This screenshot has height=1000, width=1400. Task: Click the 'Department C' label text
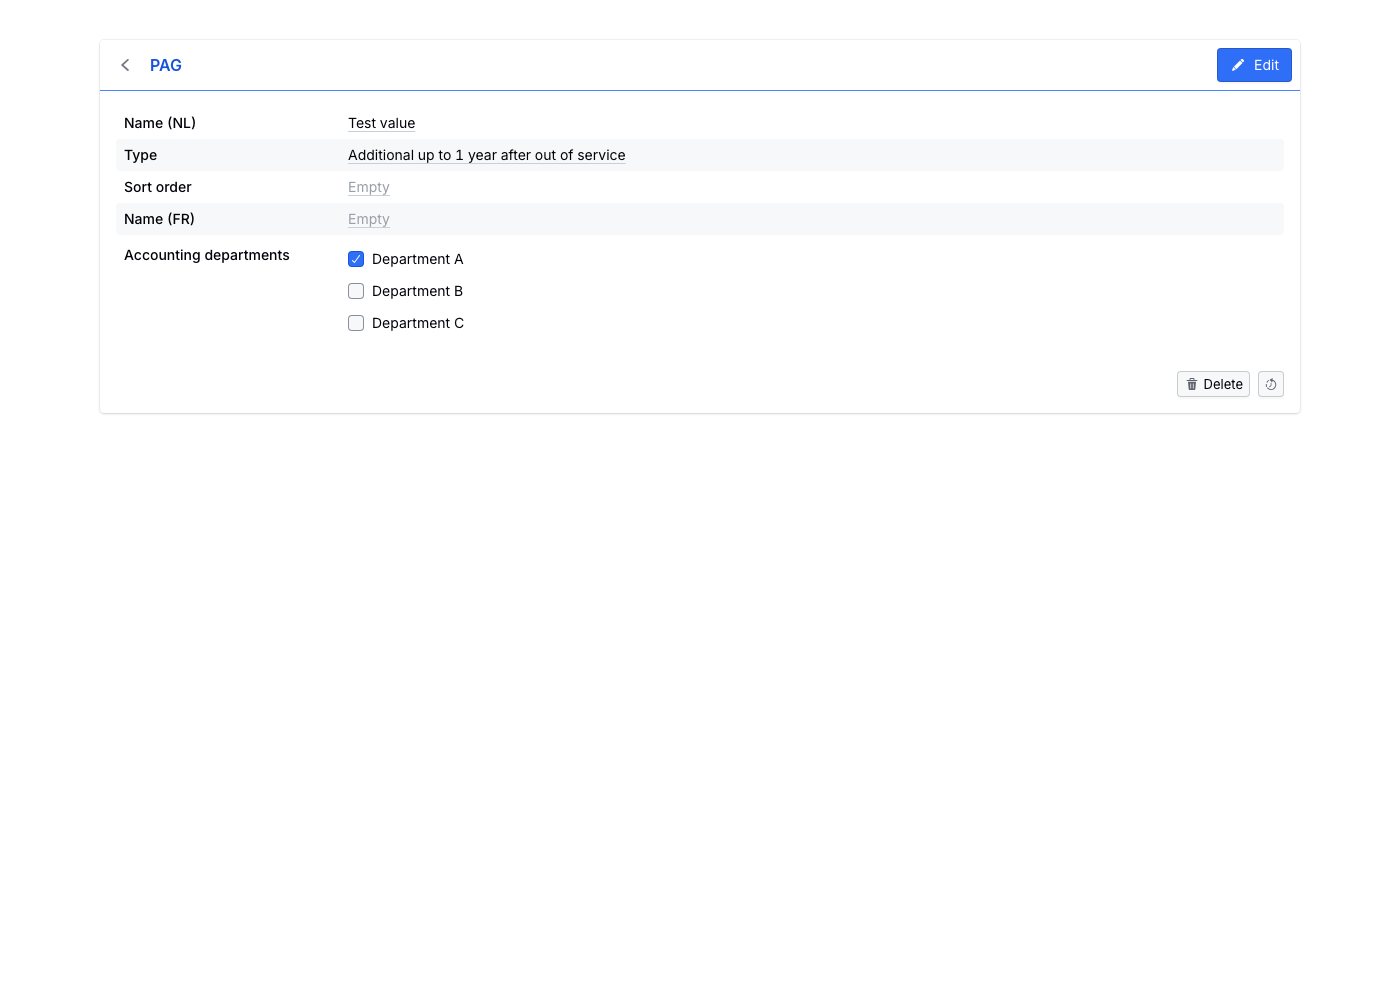417,323
